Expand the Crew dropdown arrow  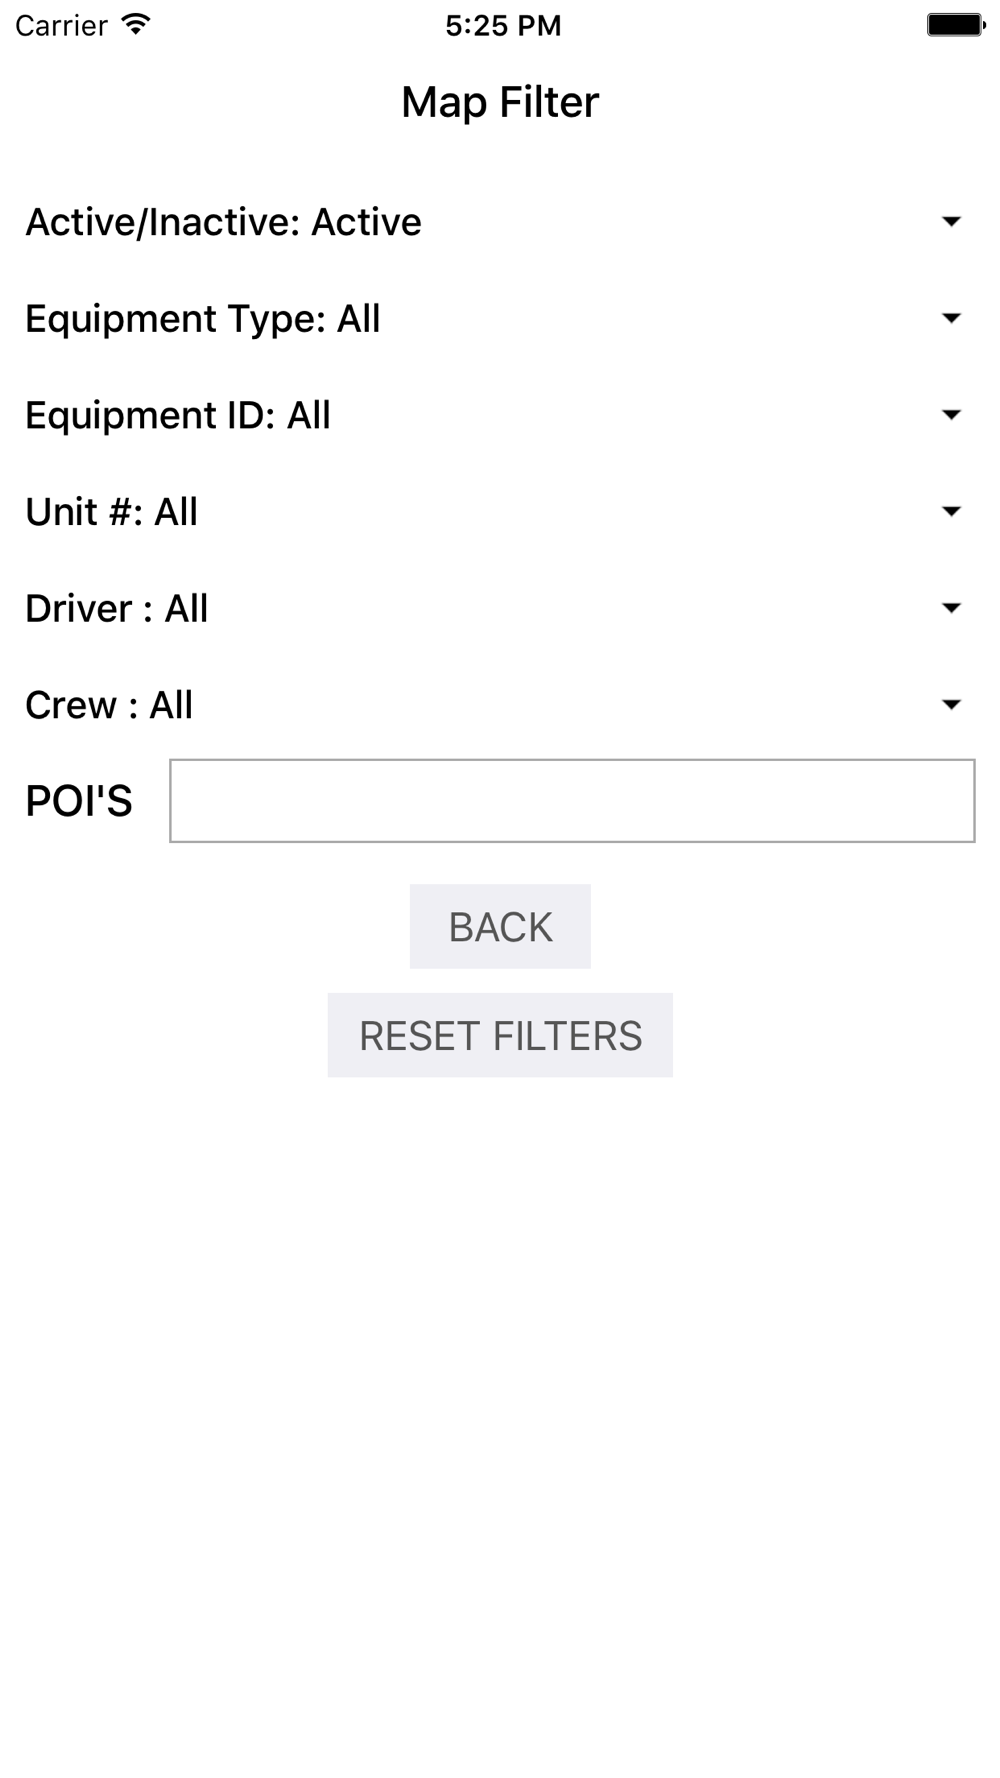click(951, 704)
